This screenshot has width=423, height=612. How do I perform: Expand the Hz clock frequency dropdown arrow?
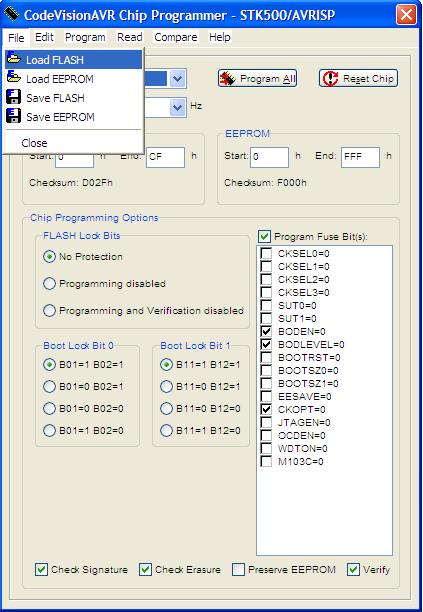click(x=178, y=107)
